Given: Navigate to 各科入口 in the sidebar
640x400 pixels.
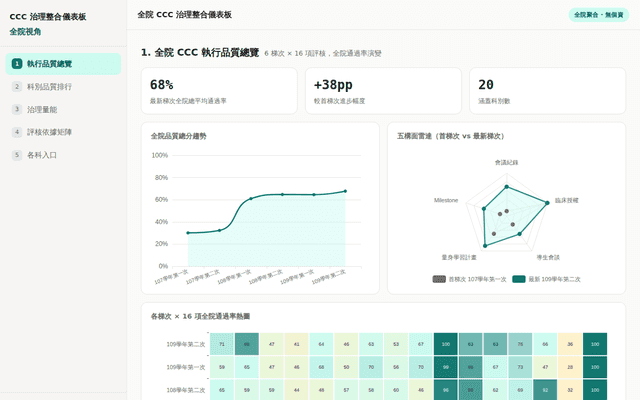Looking at the screenshot, I should 63,155.
